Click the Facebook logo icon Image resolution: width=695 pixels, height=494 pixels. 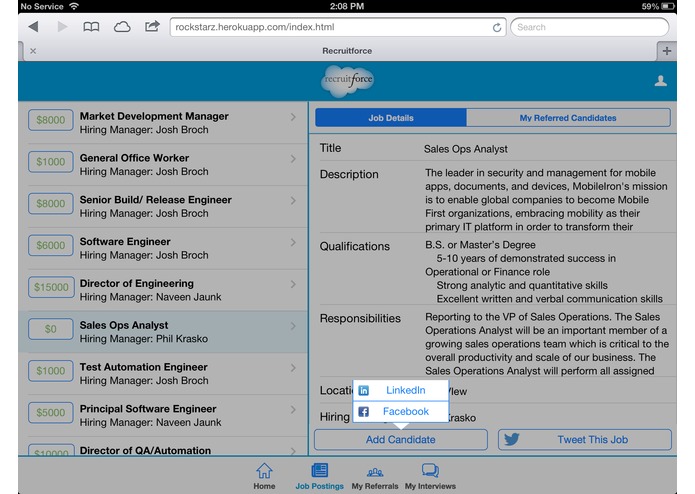[x=363, y=412]
